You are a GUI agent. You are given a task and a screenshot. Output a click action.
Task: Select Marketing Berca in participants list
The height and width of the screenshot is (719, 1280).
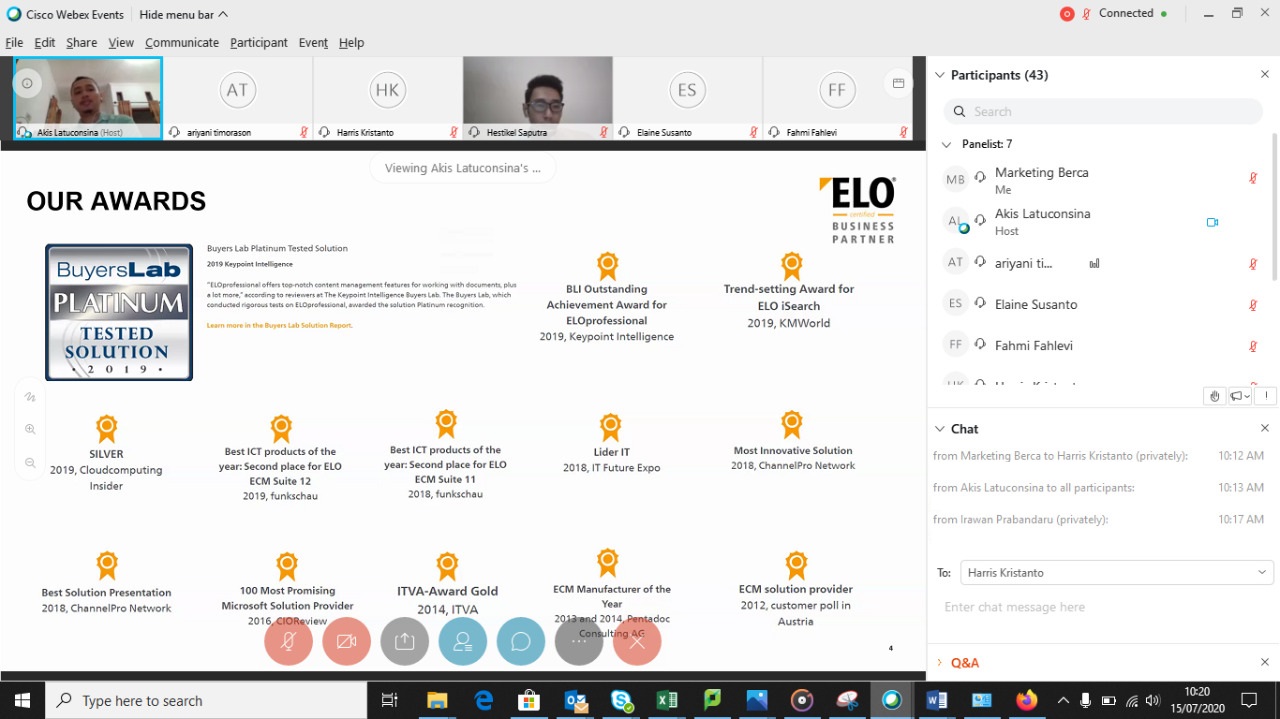click(1102, 180)
